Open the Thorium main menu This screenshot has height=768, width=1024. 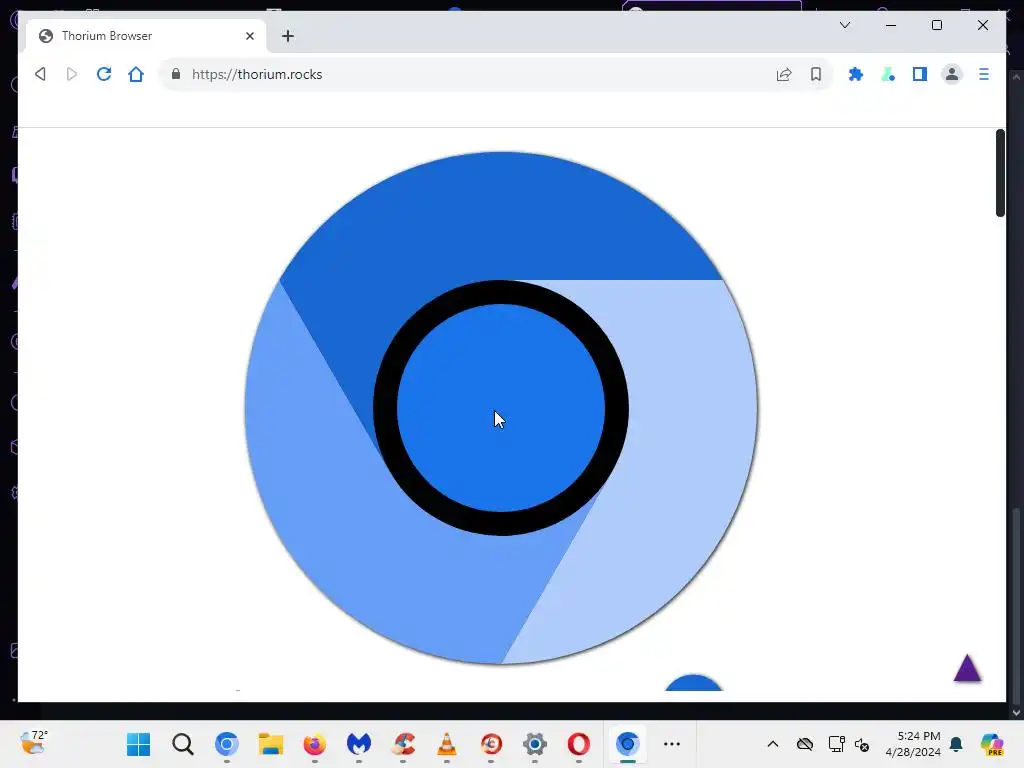(984, 74)
